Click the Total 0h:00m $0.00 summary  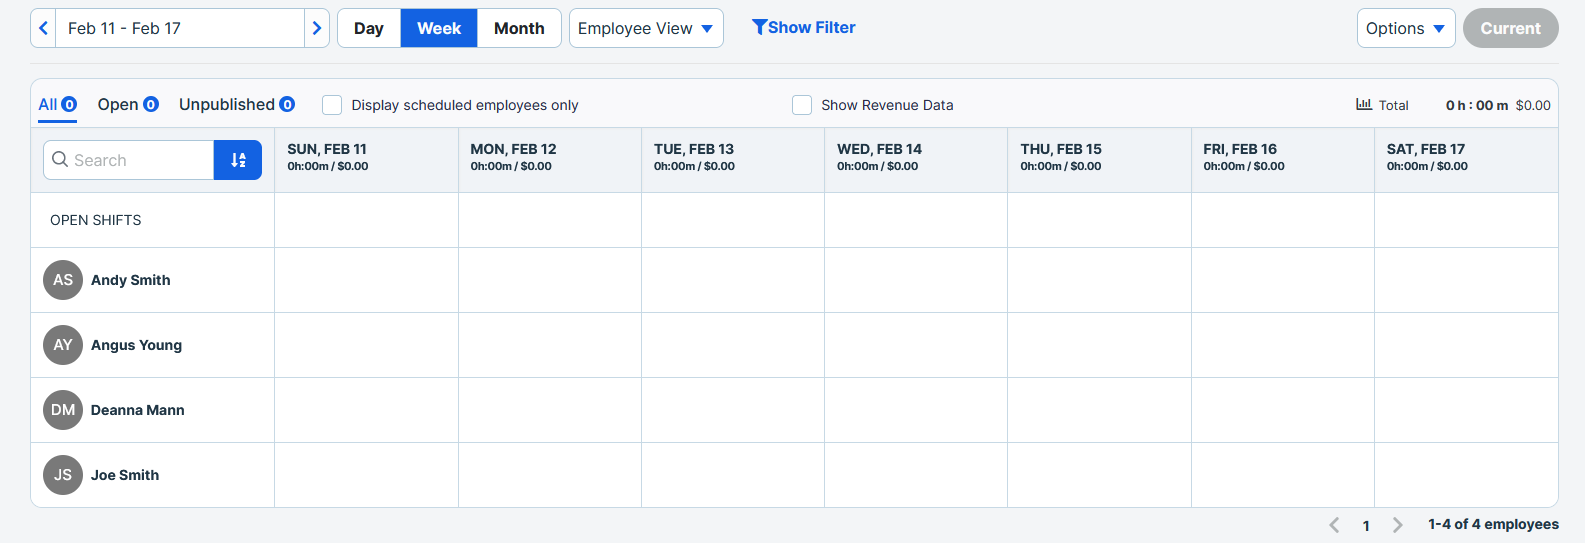coord(1454,105)
